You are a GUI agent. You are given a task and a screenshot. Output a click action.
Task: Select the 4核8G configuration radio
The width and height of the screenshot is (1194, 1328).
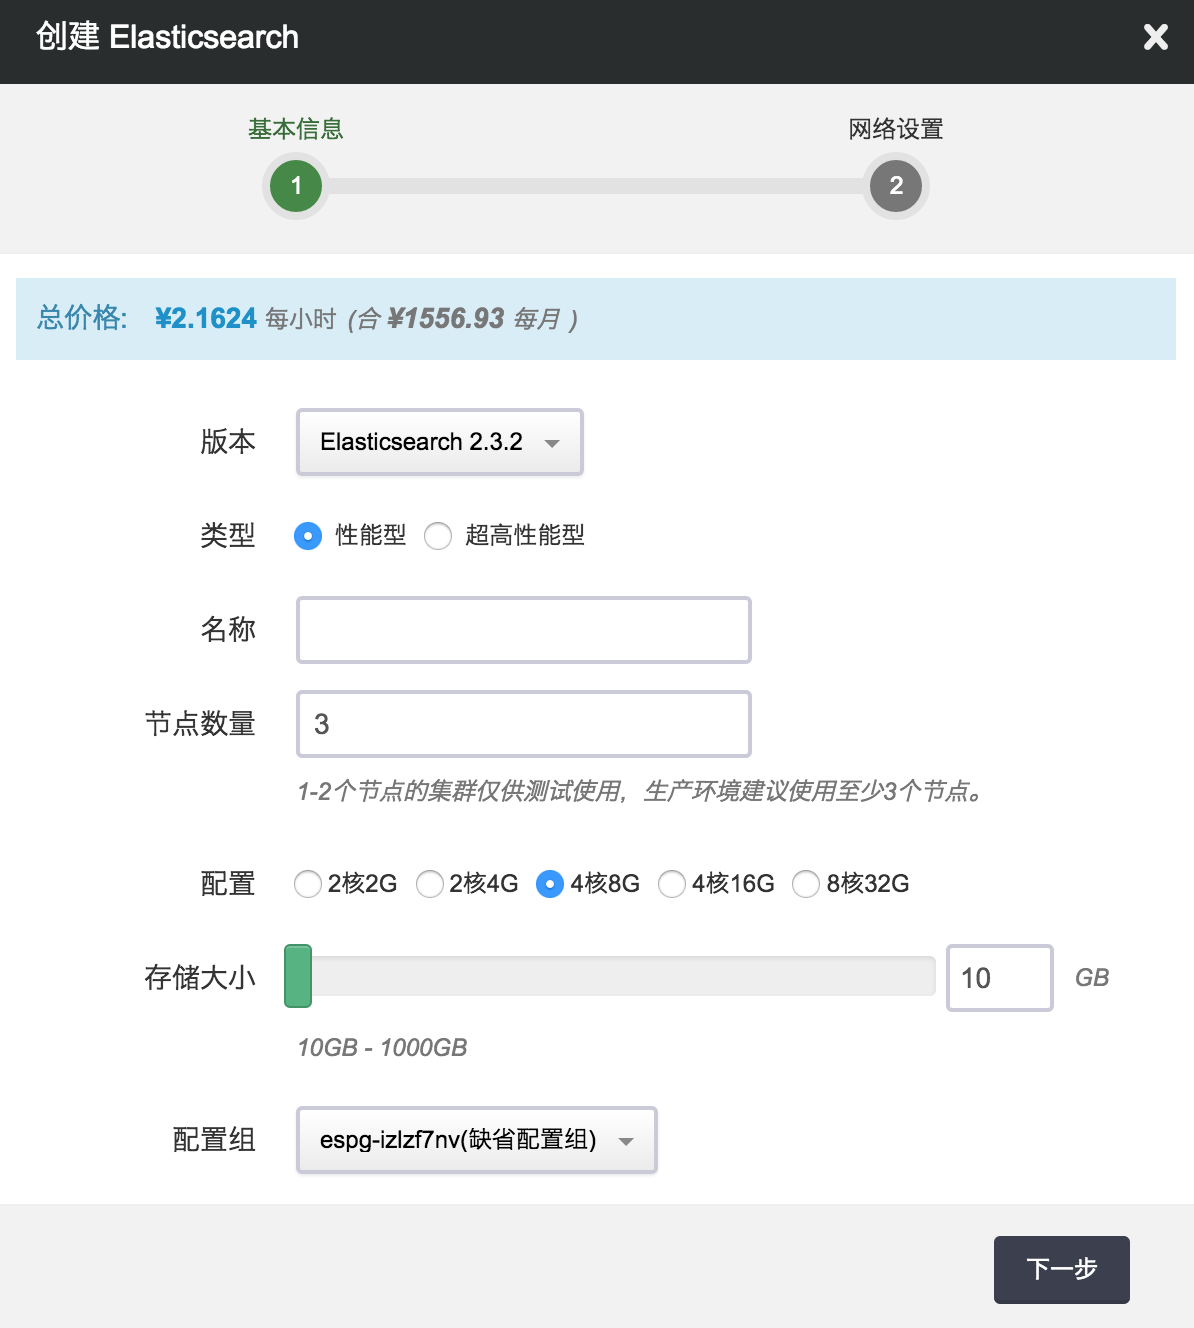tap(550, 884)
